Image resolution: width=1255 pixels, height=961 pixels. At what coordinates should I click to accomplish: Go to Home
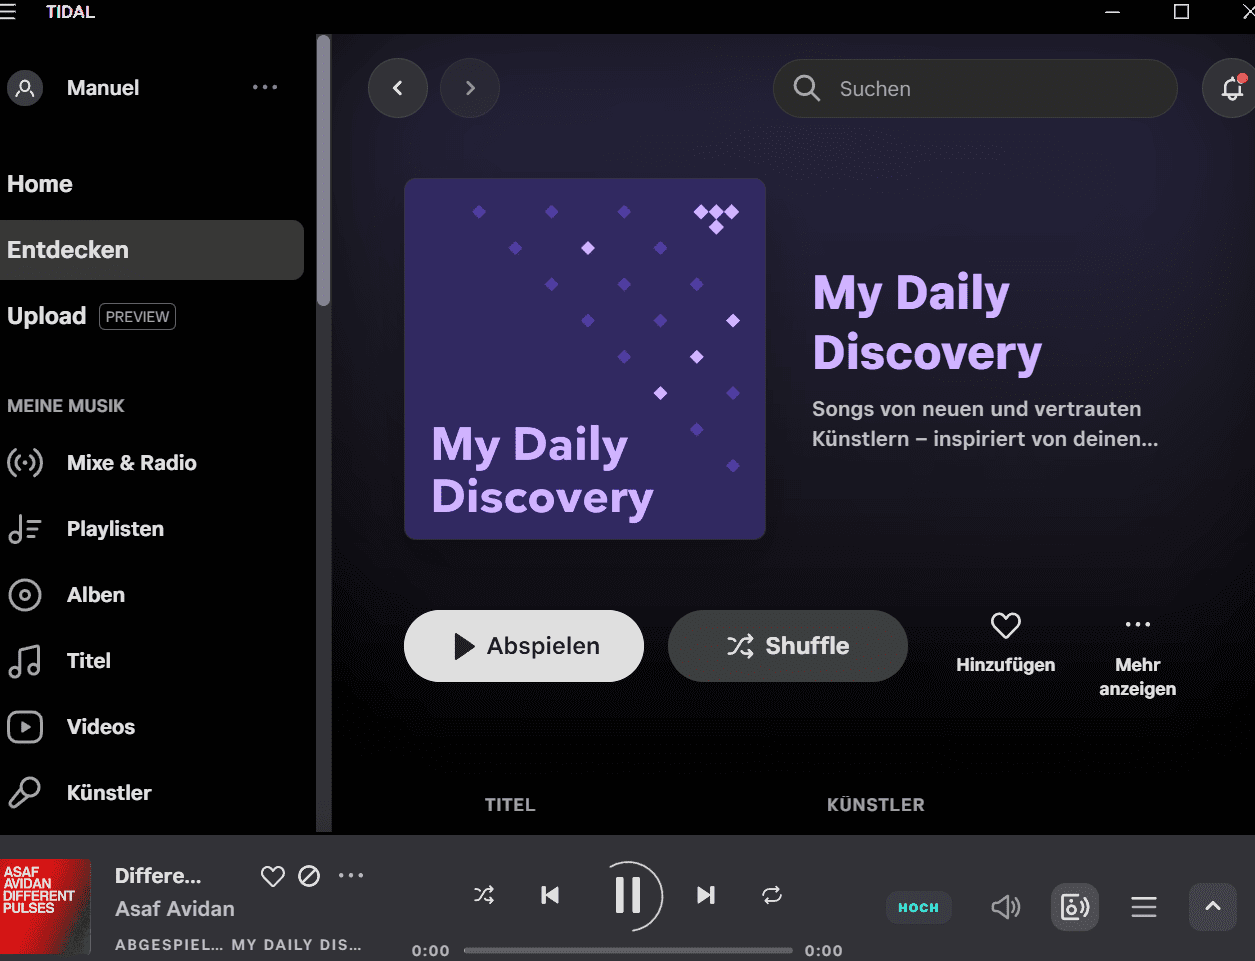click(x=40, y=184)
